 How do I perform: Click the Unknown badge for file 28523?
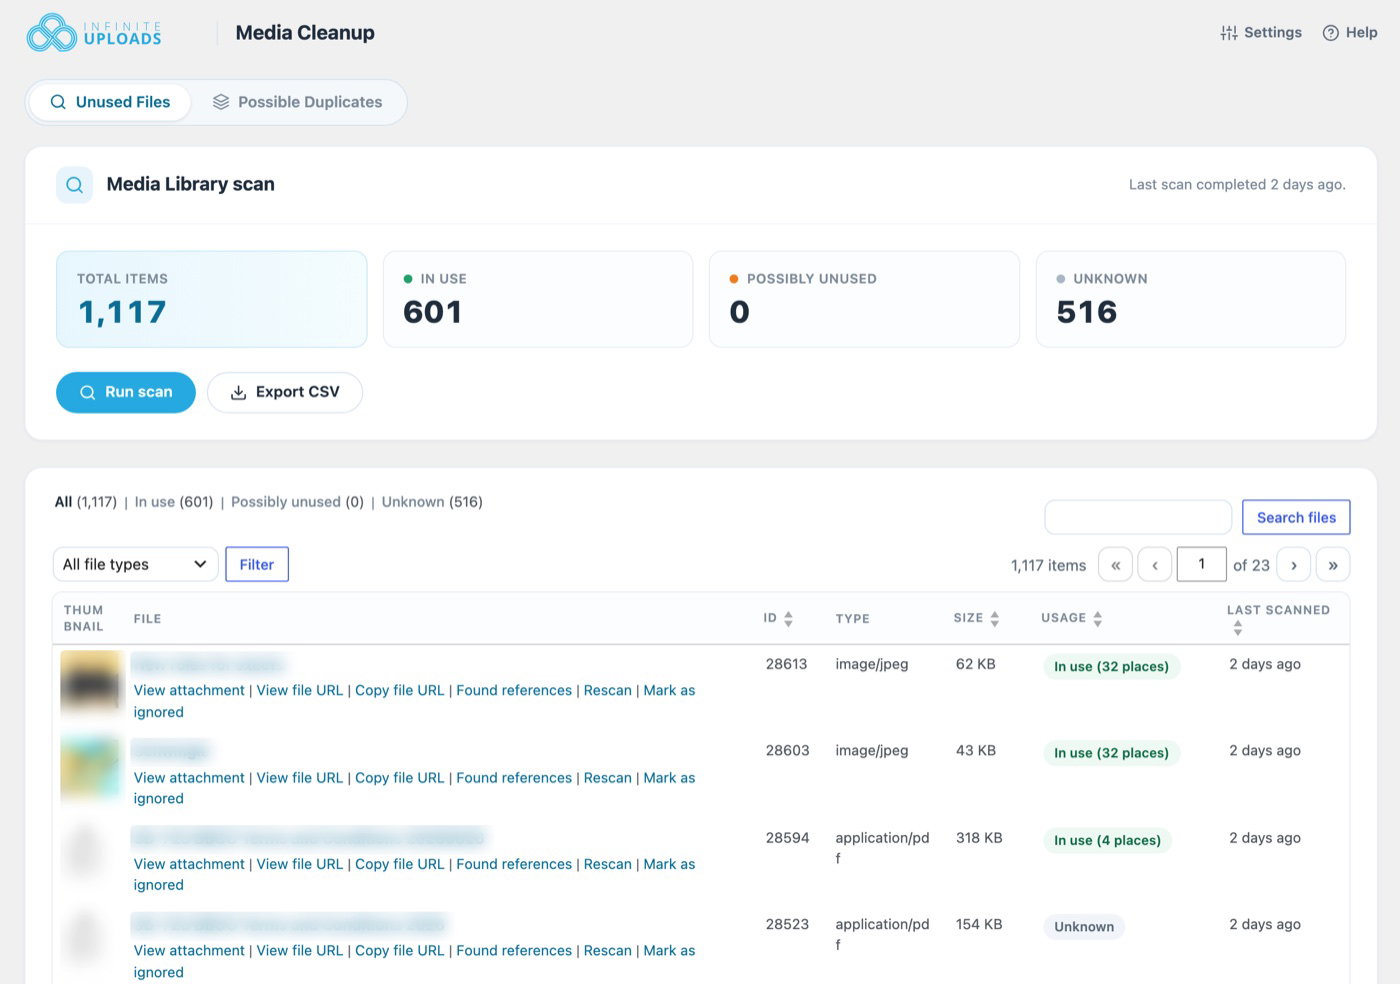point(1084,927)
